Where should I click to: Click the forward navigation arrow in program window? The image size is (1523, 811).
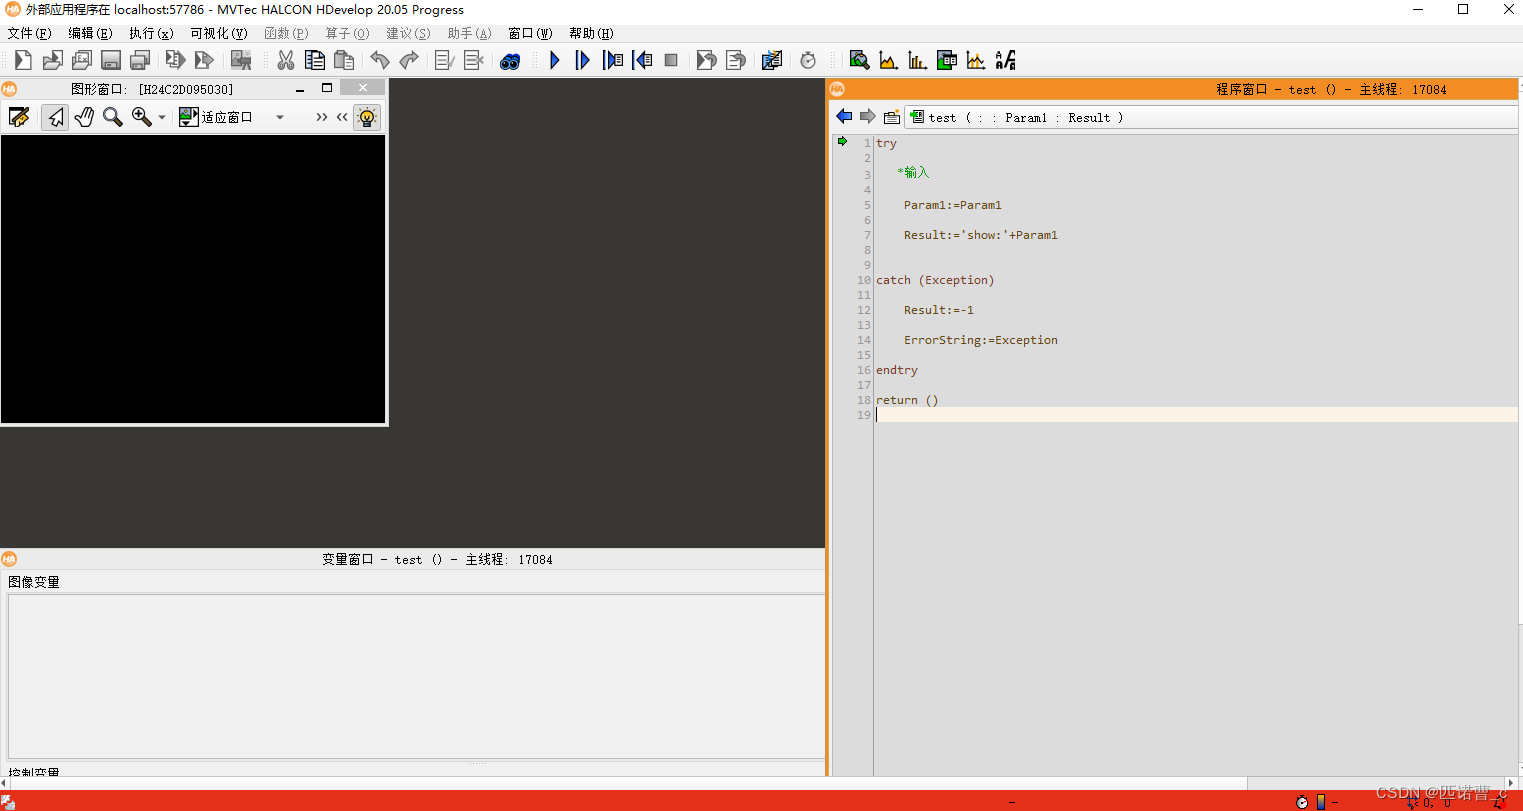[x=866, y=116]
